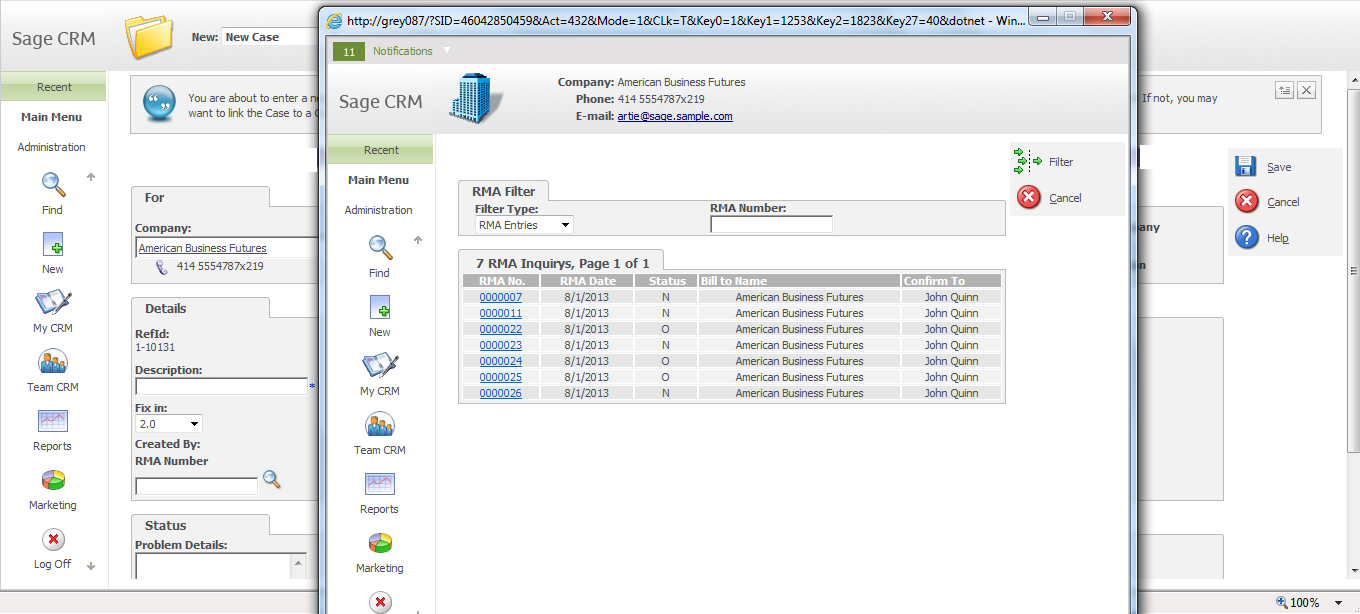Image resolution: width=1360 pixels, height=614 pixels.
Task: Click the zoom magnifier in the status bar
Action: [x=1282, y=602]
